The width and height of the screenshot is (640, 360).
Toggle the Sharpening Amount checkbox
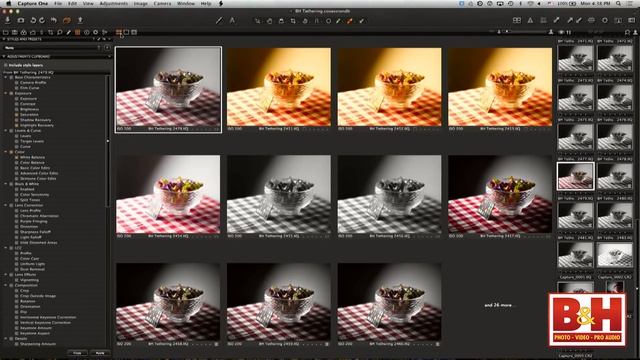tap(17, 344)
